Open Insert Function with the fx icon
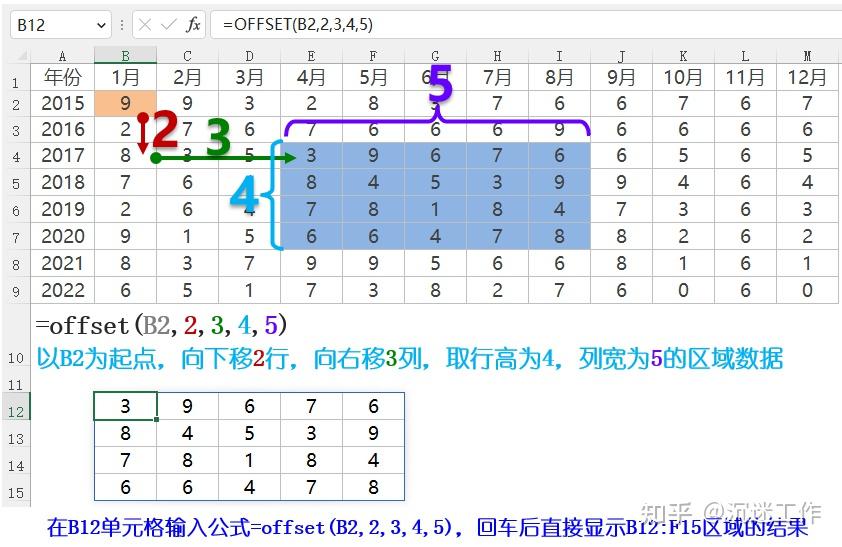Screen dimensions: 842x547 [193, 25]
